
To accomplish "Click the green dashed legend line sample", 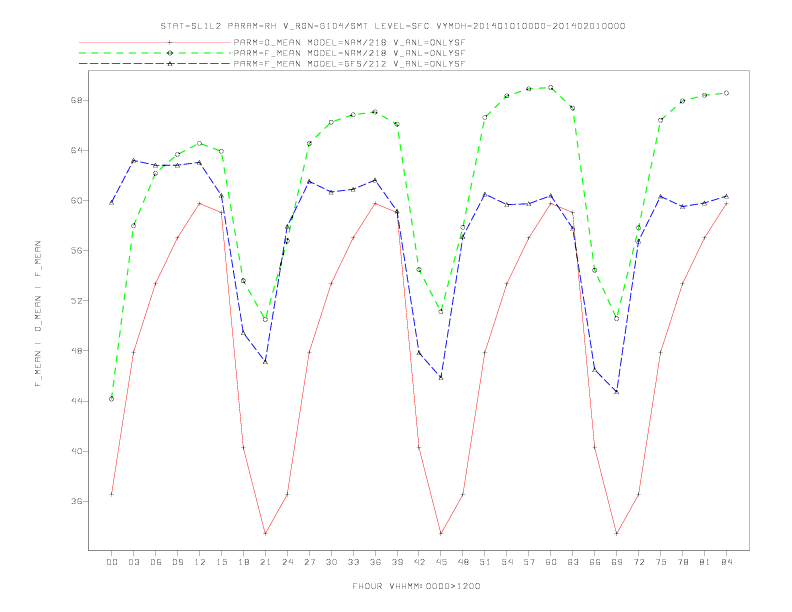I will [x=155, y=53].
